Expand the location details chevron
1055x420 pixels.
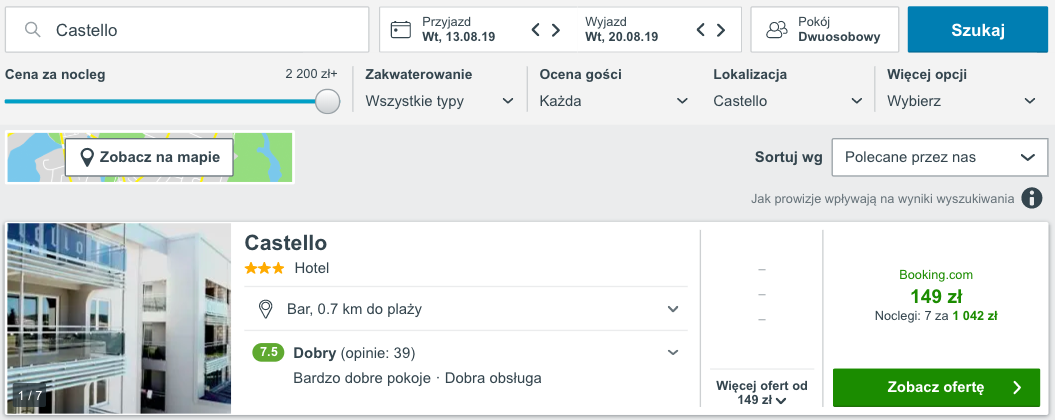coord(673,309)
